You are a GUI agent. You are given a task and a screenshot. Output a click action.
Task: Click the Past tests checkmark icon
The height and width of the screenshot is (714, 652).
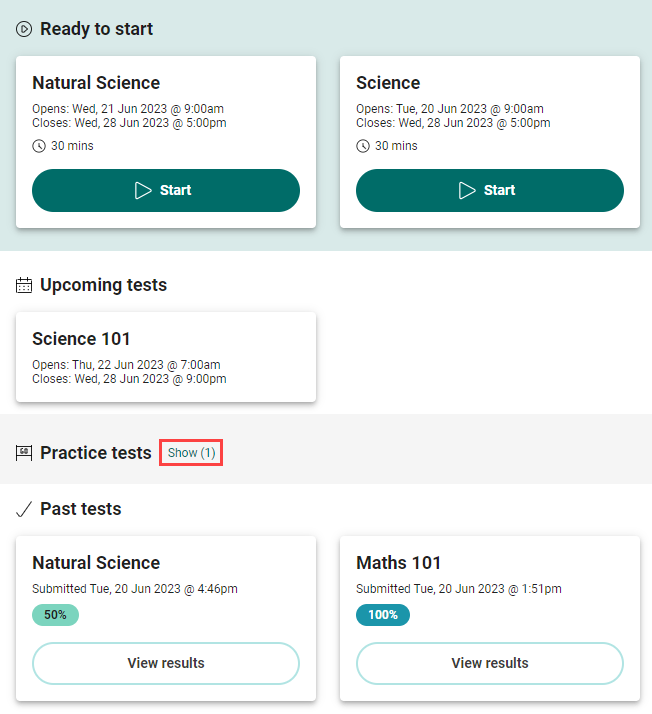[x=24, y=509]
